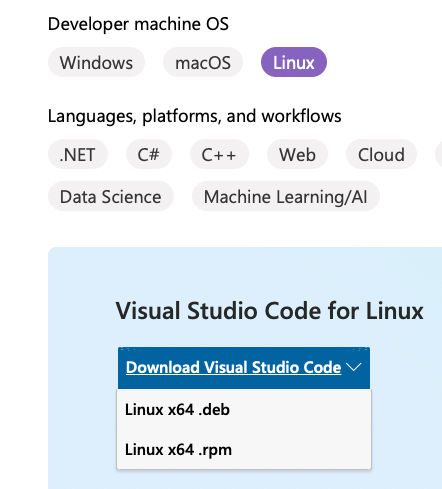Screen dimensions: 442x489
Task: Filter by C# chip
Action: point(149,154)
